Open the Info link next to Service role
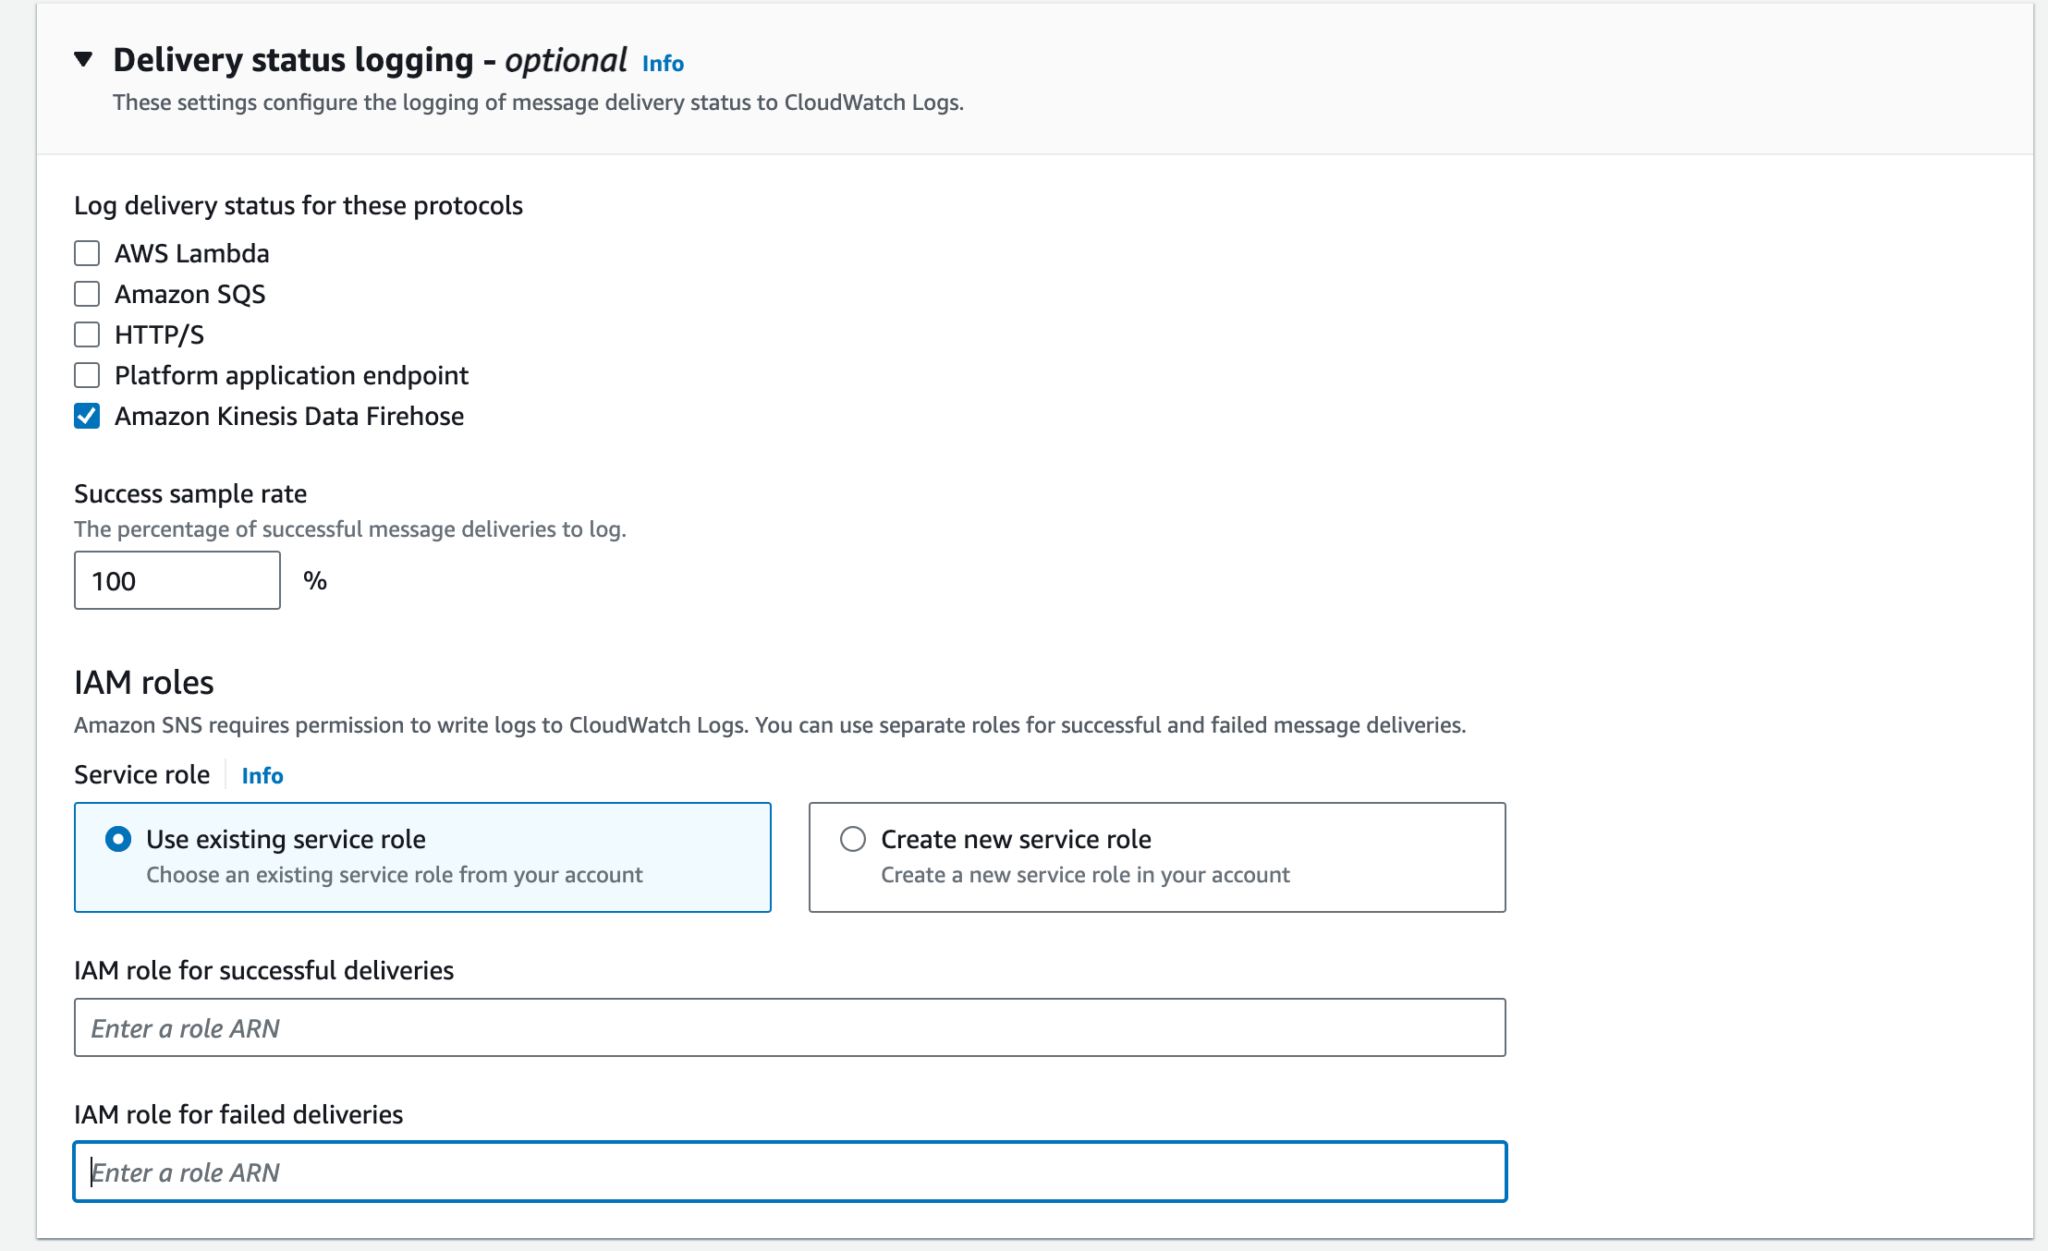Viewport: 2048px width, 1251px height. 261,775
